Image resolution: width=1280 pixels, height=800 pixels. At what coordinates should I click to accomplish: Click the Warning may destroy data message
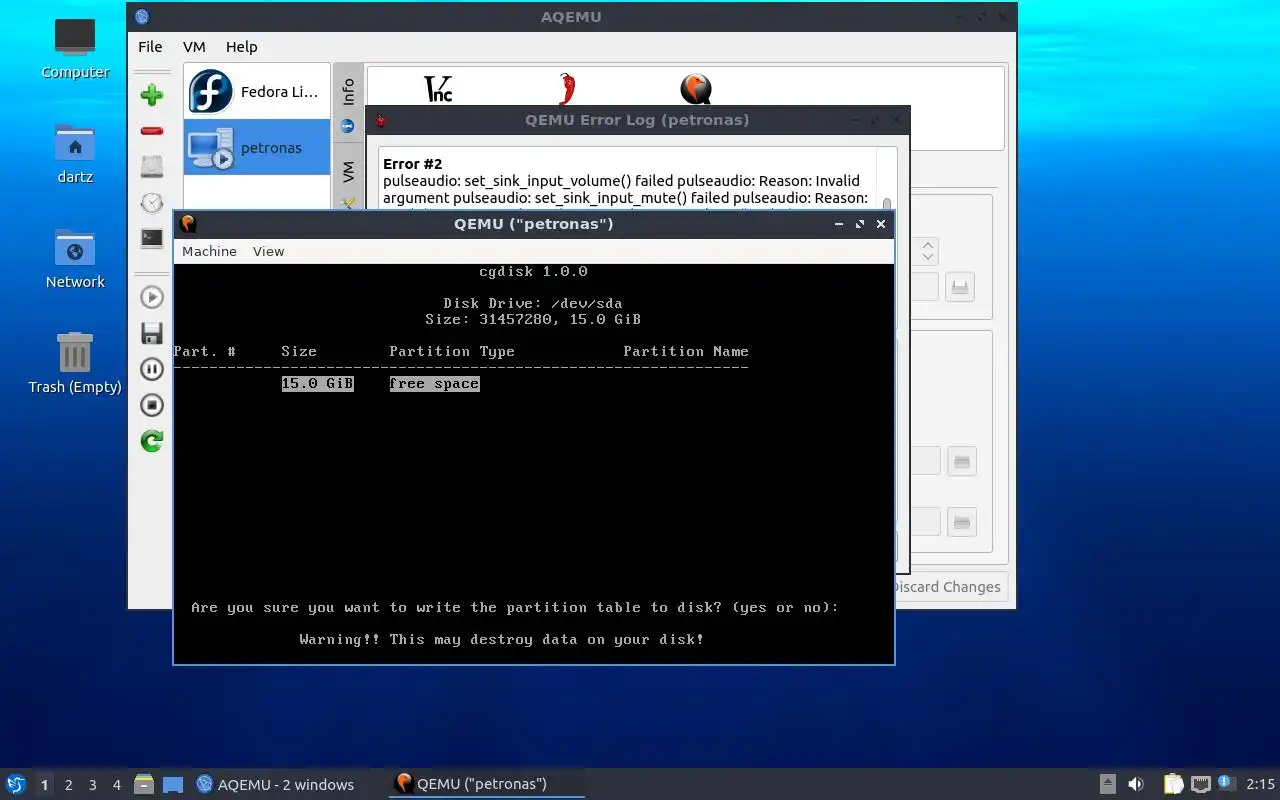click(501, 639)
